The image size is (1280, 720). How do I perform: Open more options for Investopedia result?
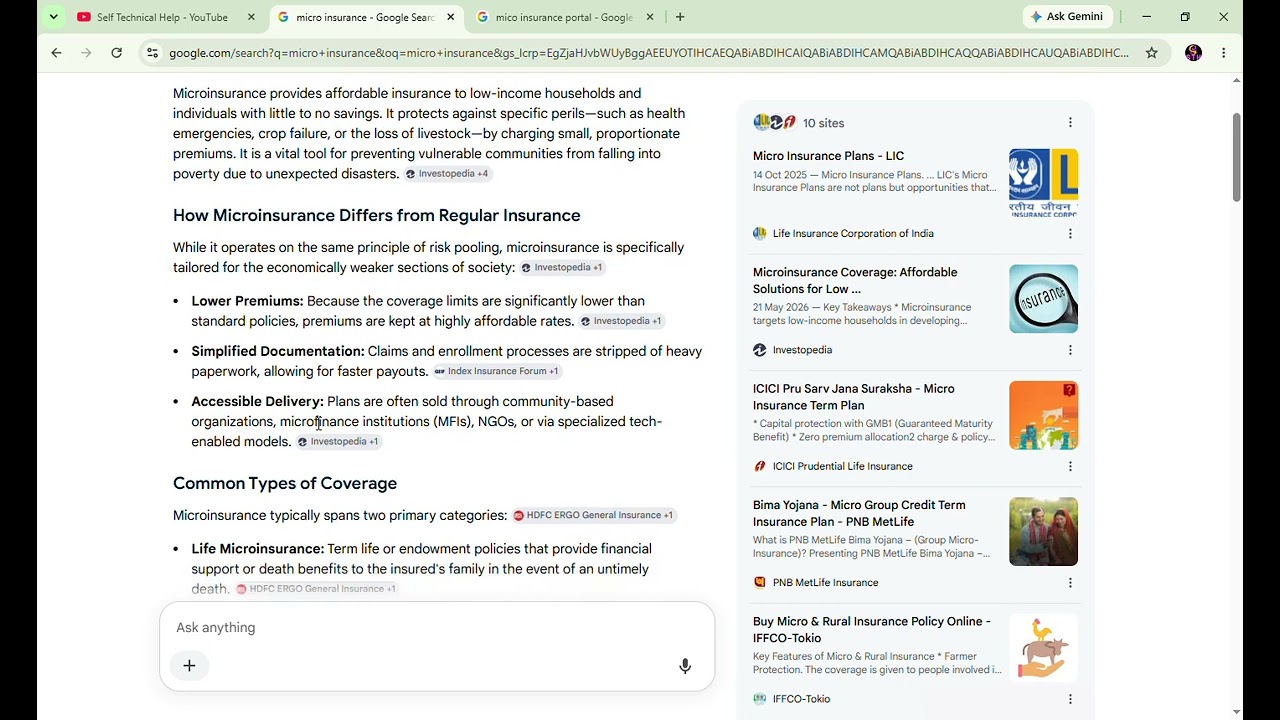click(x=1070, y=350)
